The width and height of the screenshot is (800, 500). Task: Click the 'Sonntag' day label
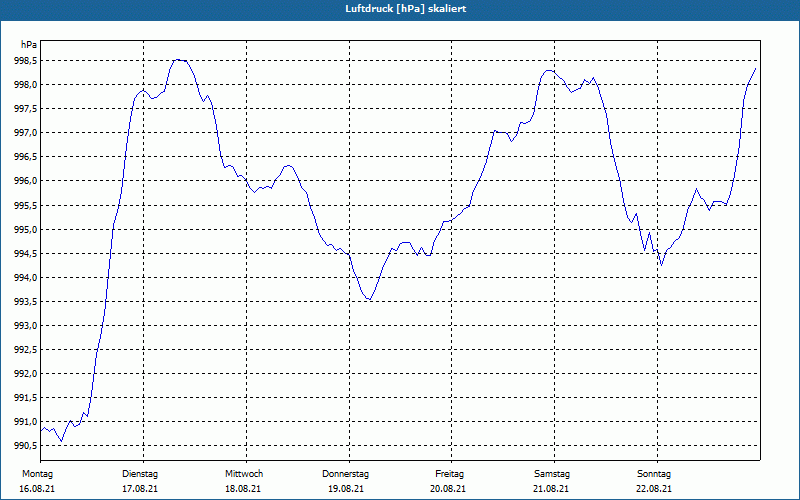pyautogui.click(x=654, y=474)
